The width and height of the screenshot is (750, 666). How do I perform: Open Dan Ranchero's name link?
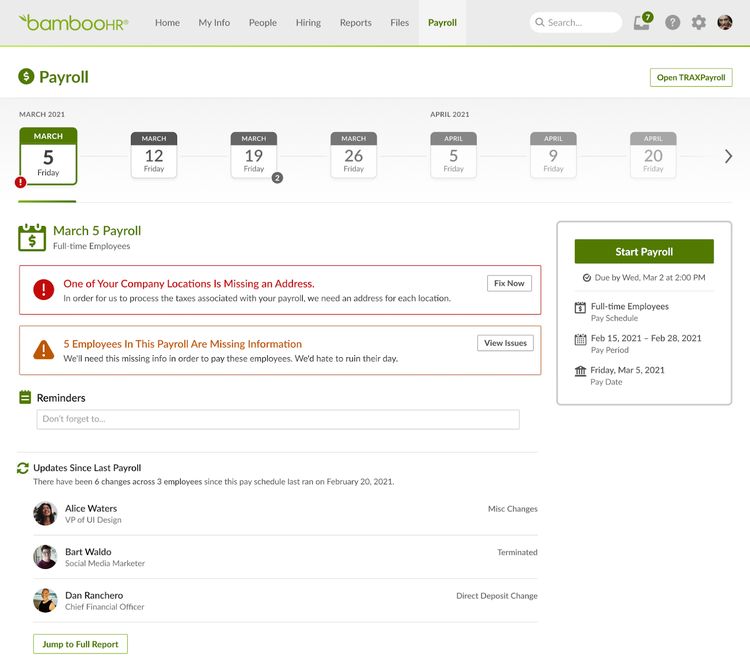coord(94,595)
